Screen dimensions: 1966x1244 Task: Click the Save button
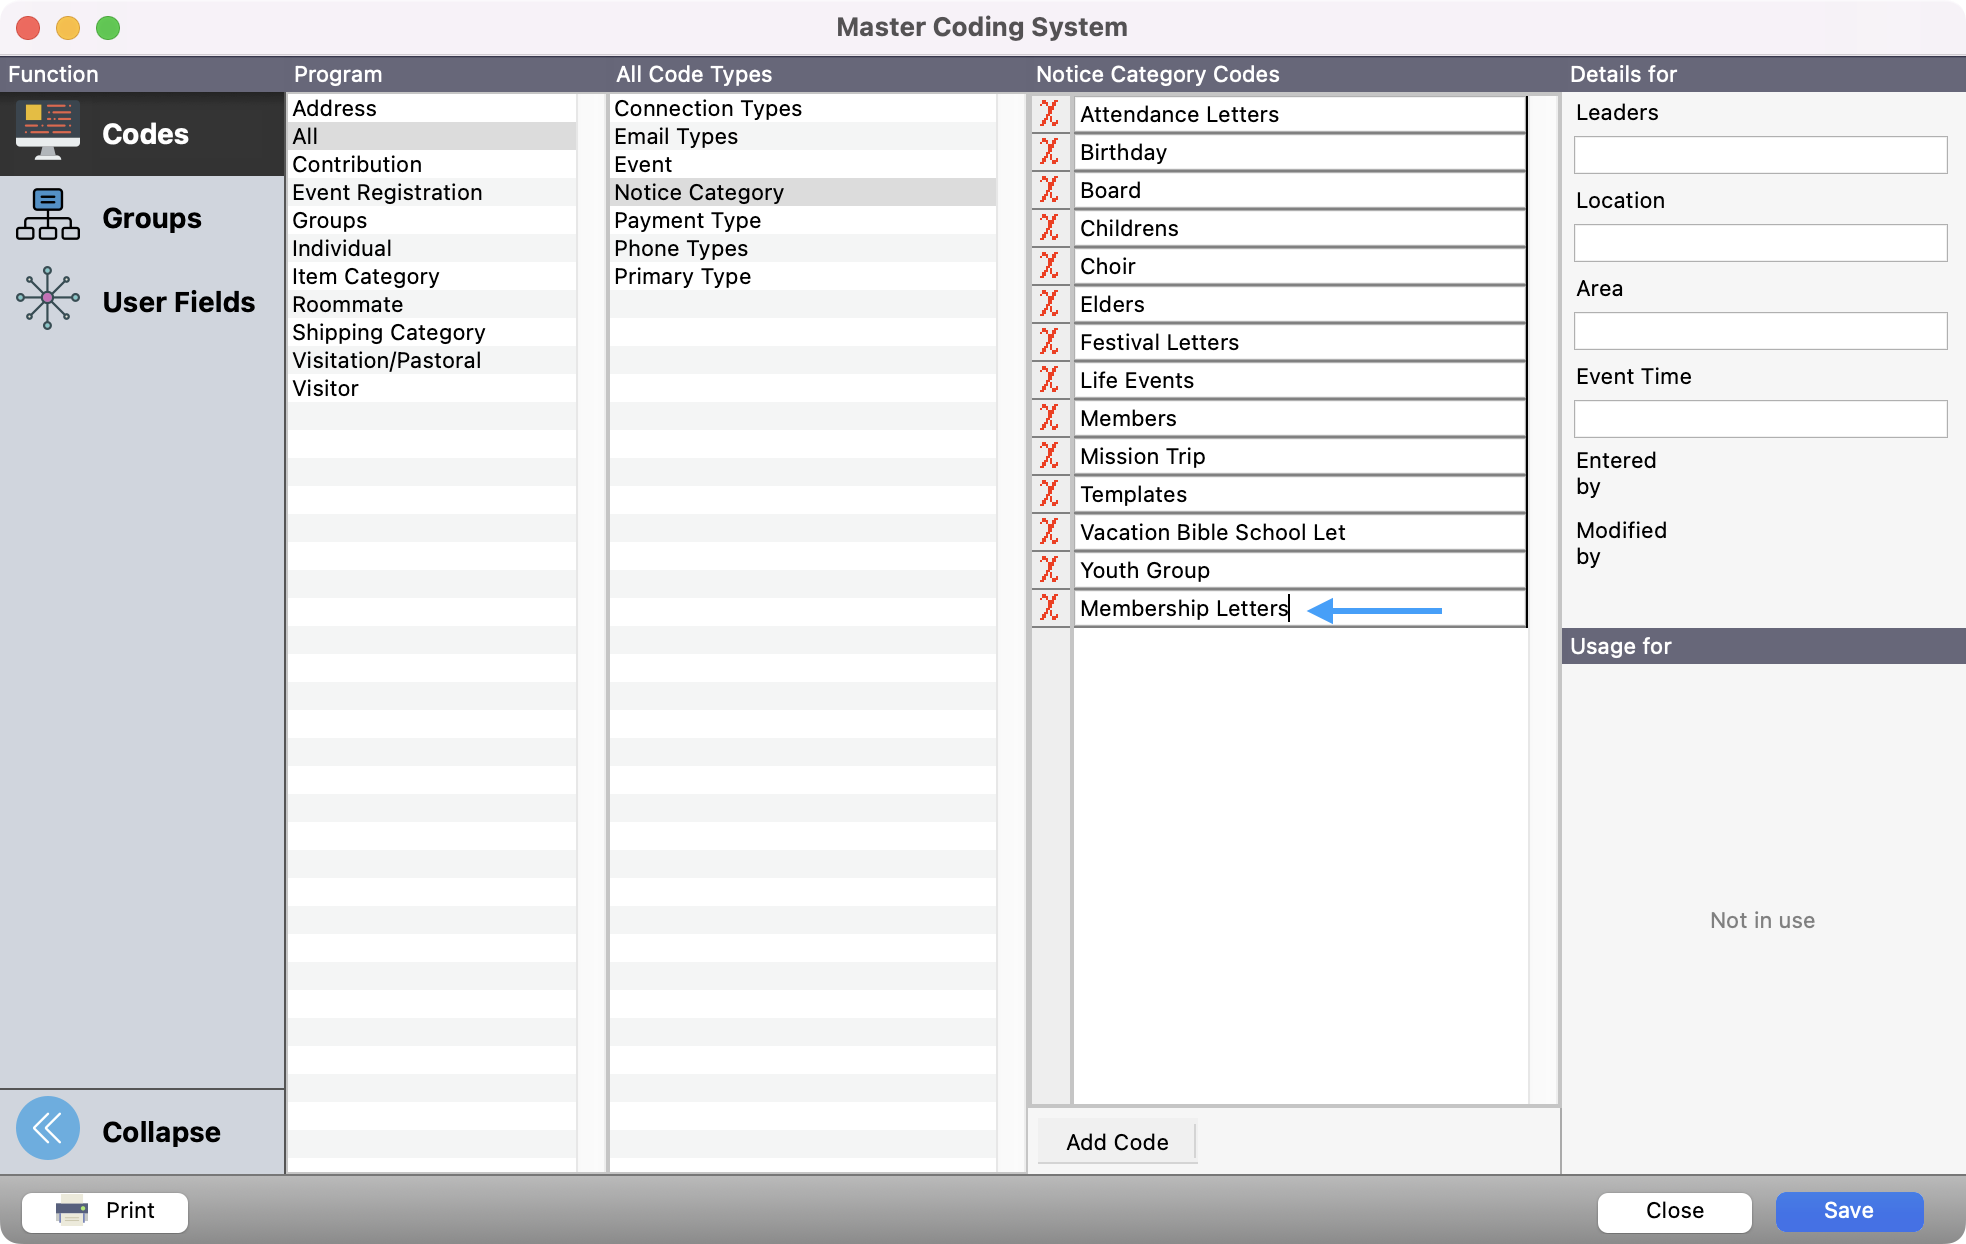coord(1849,1210)
